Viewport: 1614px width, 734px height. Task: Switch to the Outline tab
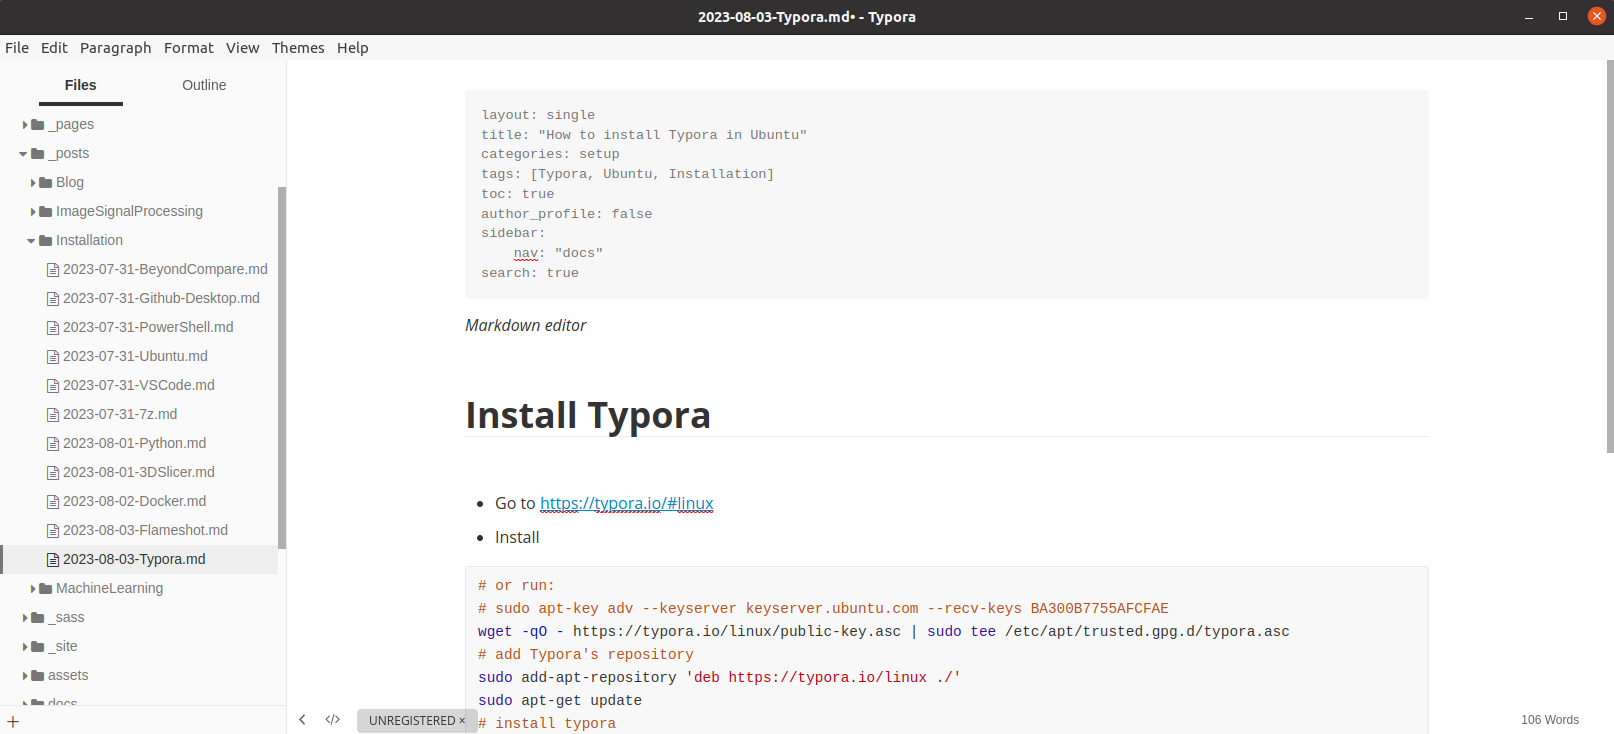tap(204, 85)
